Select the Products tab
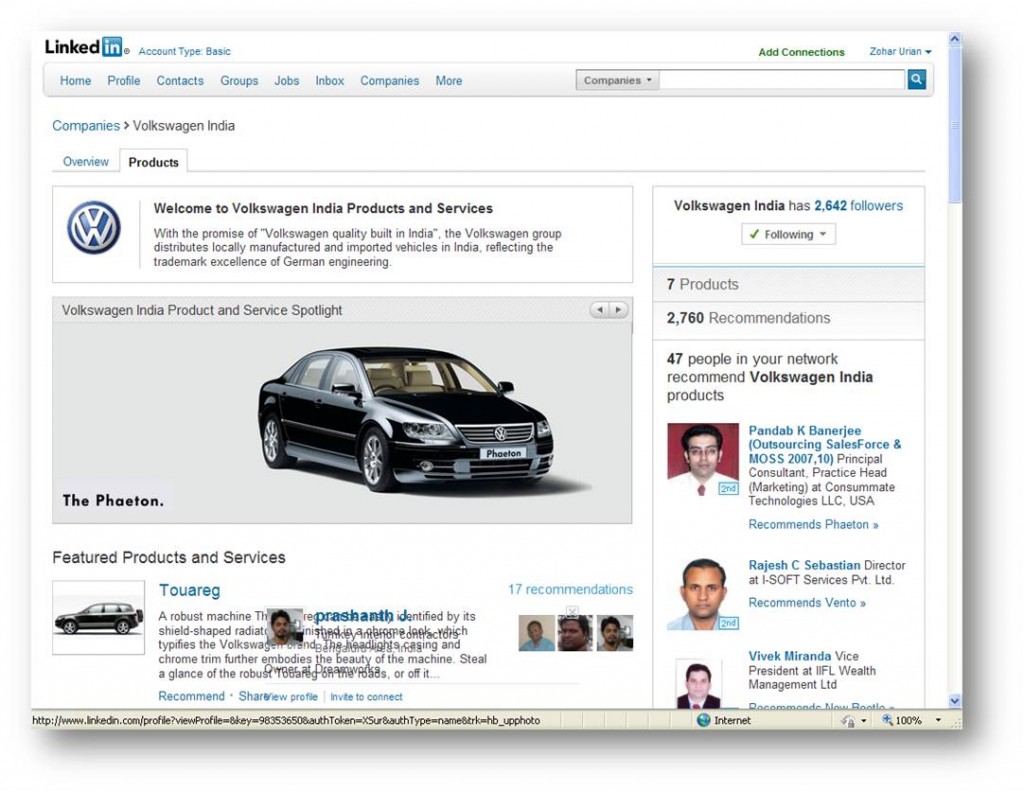 (153, 162)
